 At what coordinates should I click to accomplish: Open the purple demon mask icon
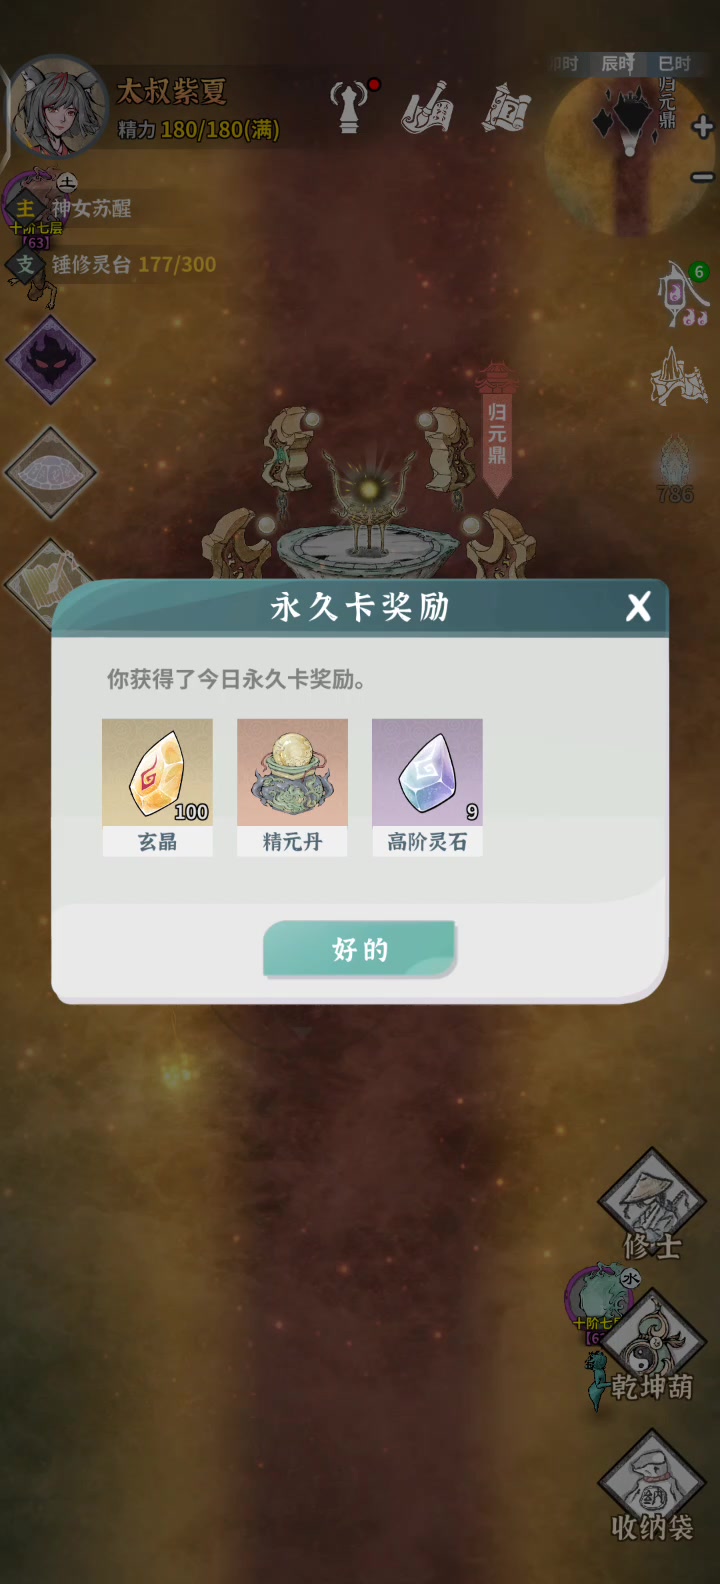[x=50, y=361]
